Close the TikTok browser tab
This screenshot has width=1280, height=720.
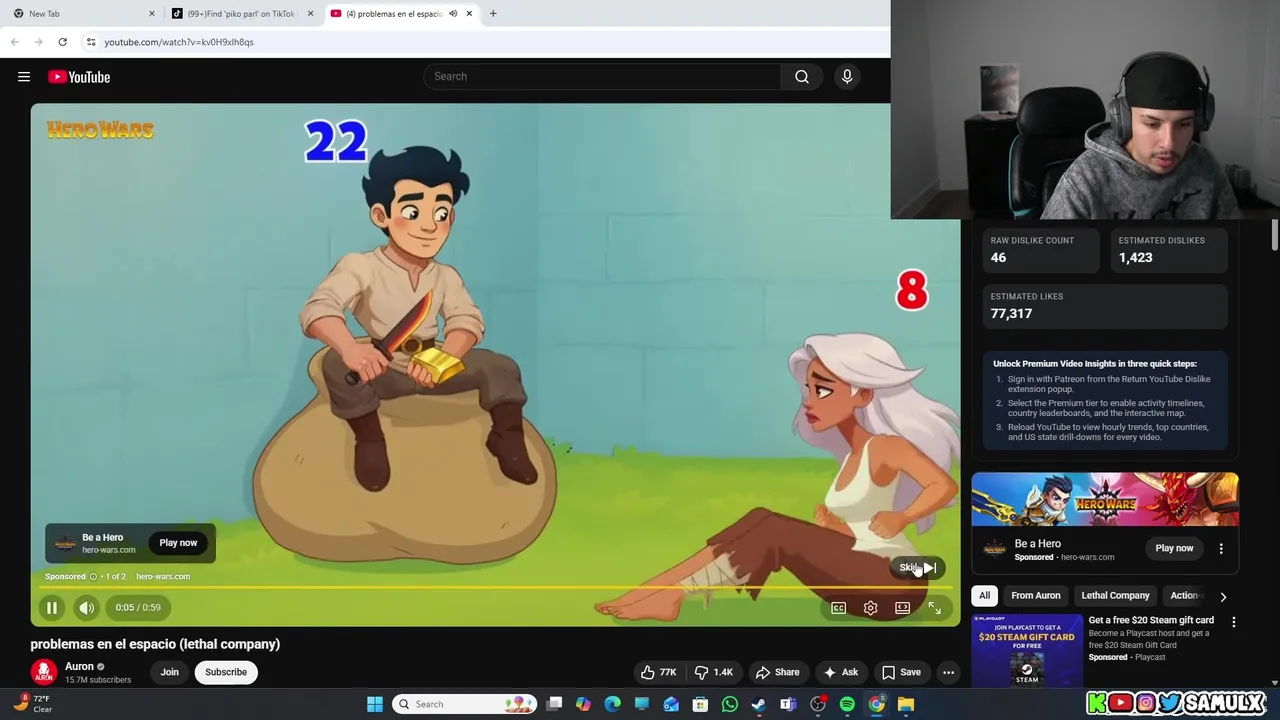click(310, 14)
